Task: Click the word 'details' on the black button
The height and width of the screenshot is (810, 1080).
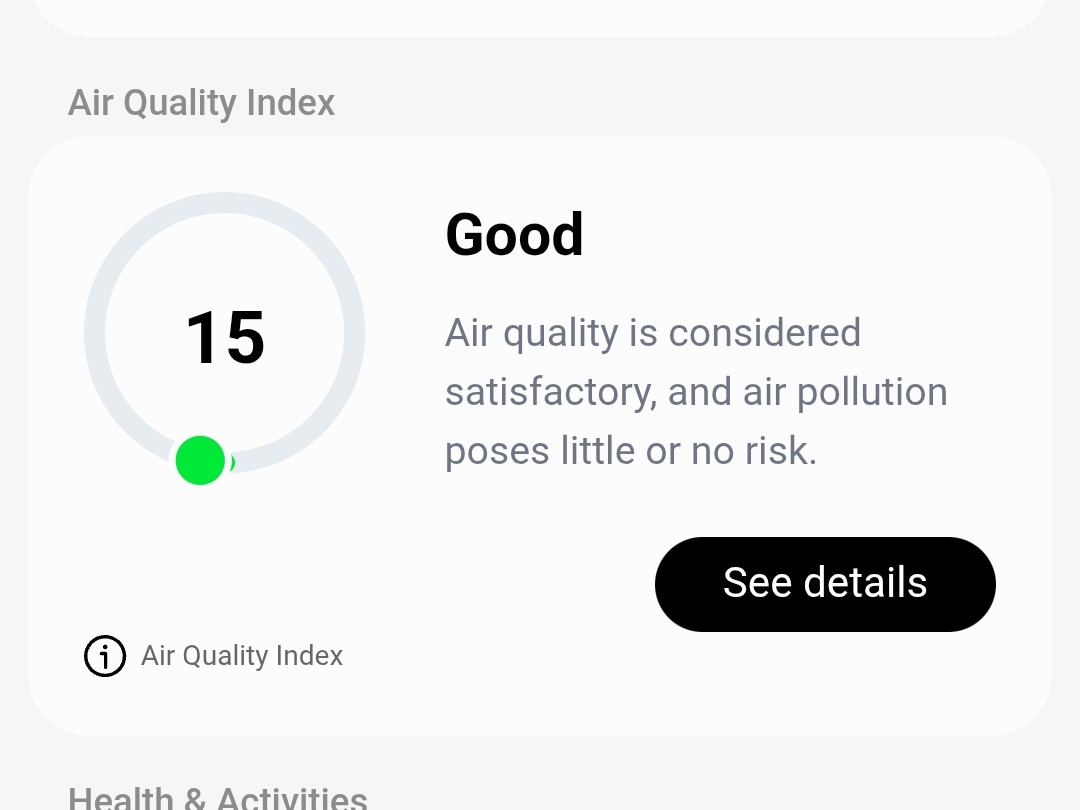Action: [865, 582]
